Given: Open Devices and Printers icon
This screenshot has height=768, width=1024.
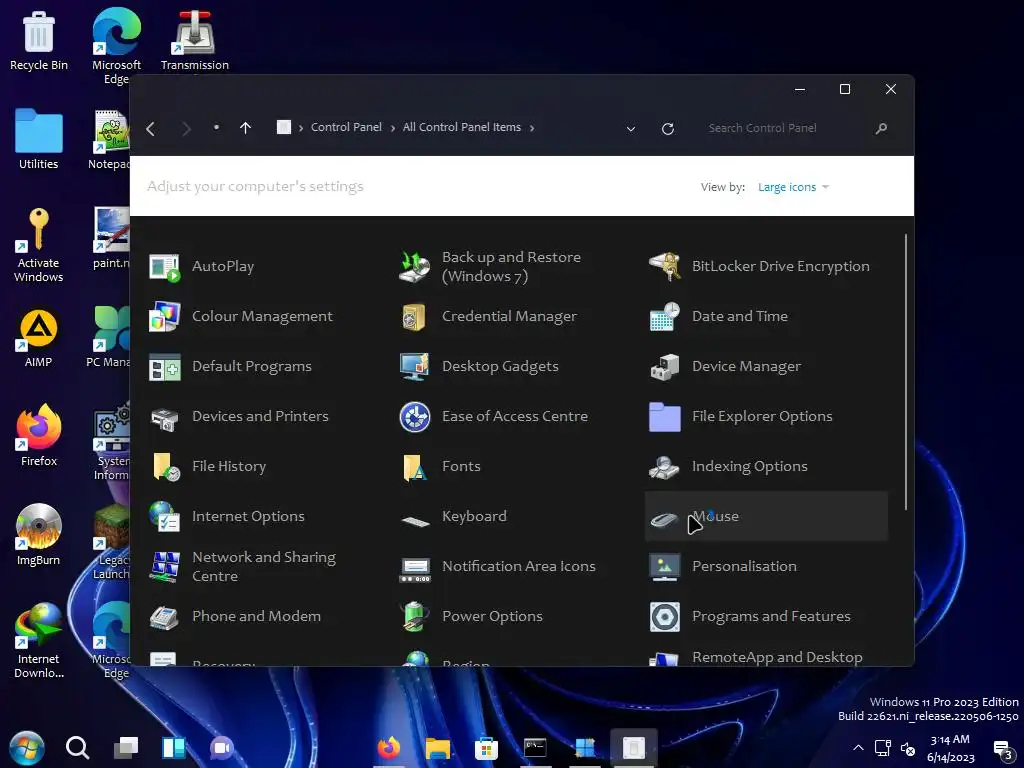Looking at the screenshot, I should [164, 417].
